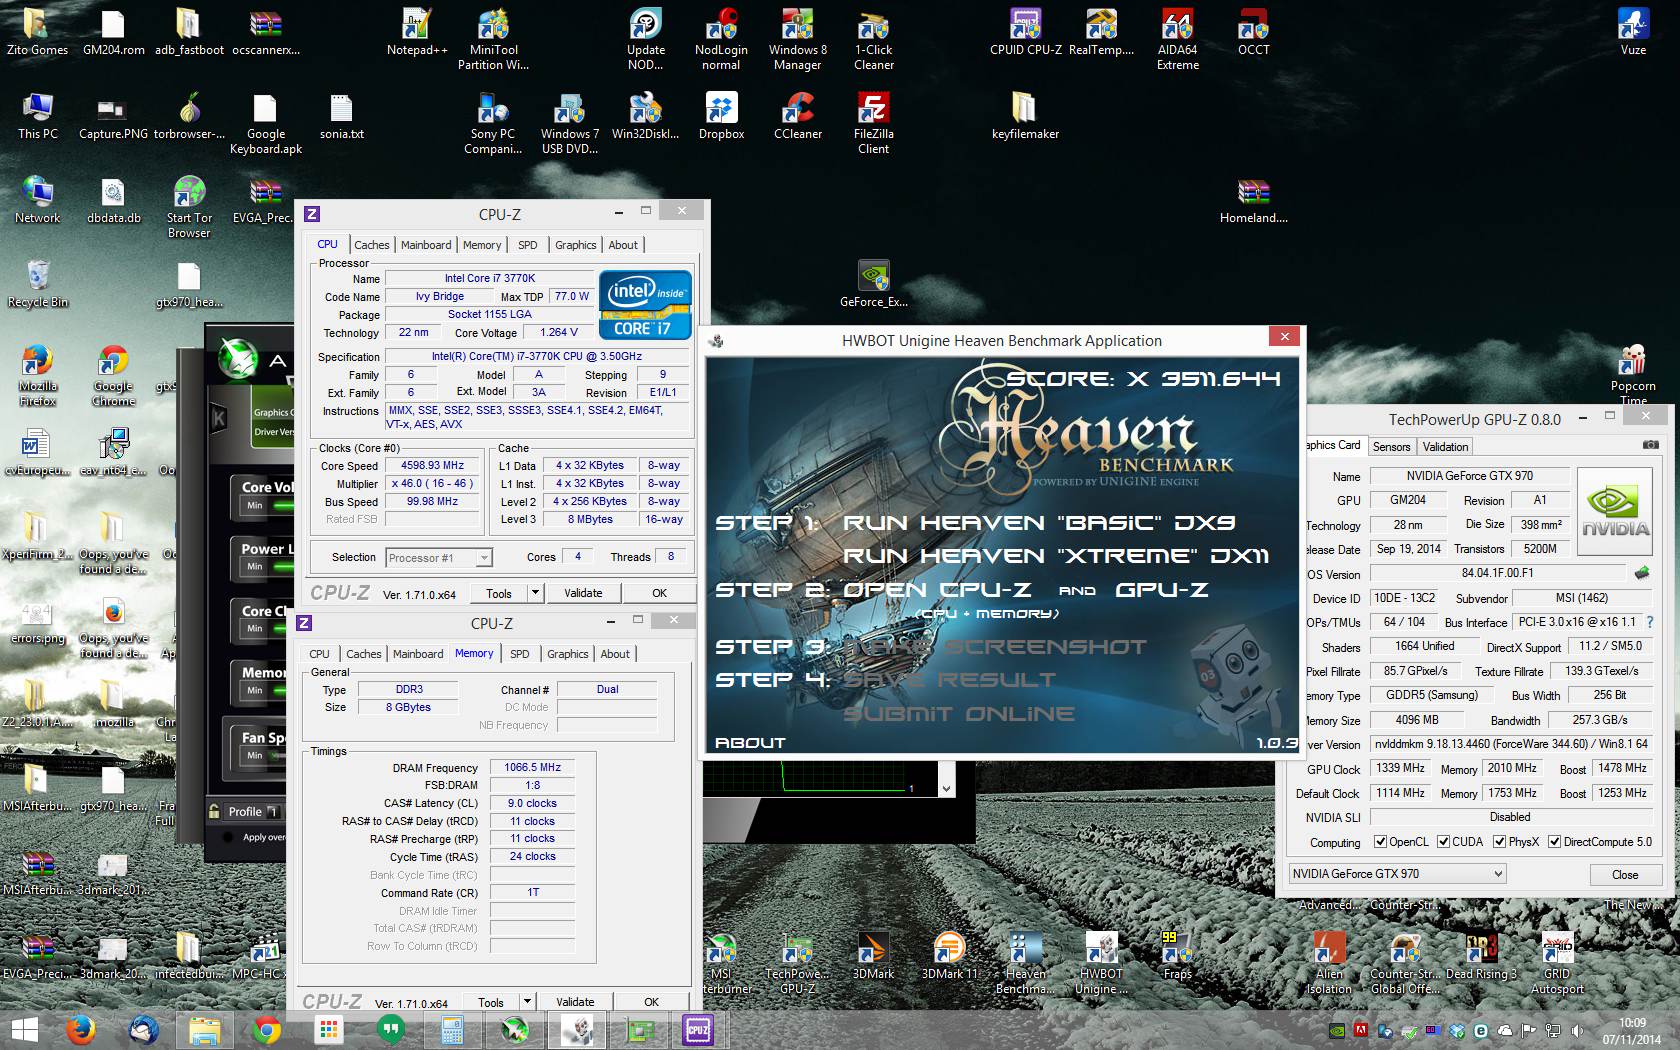Open CPUID CPU-Z desktop shortcut
The width and height of the screenshot is (1680, 1050).
1025,30
